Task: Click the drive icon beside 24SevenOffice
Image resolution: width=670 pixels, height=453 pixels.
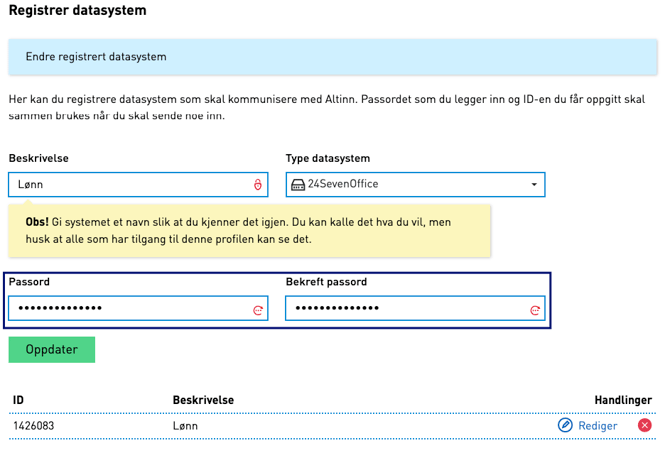Action: pyautogui.click(x=297, y=185)
